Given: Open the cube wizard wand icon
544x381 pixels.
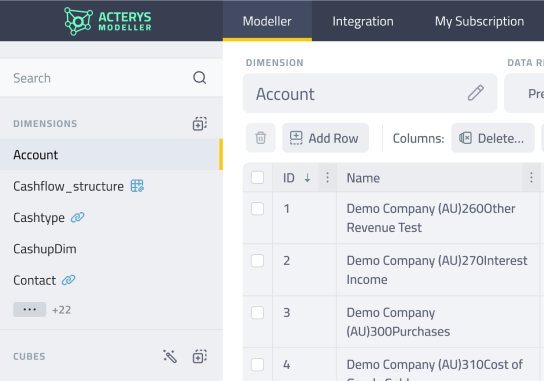Looking at the screenshot, I should [x=170, y=356].
